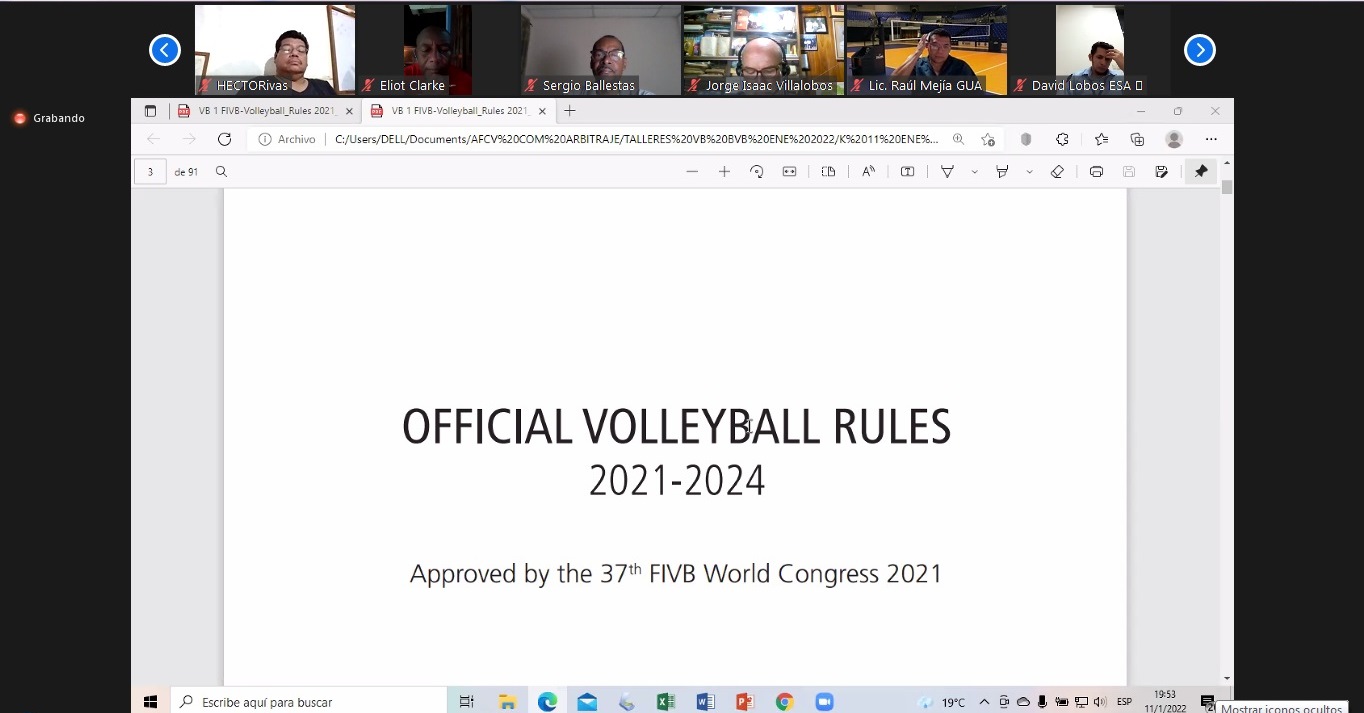Close the second FIVB-Volleyball_Rules tab

pyautogui.click(x=541, y=111)
